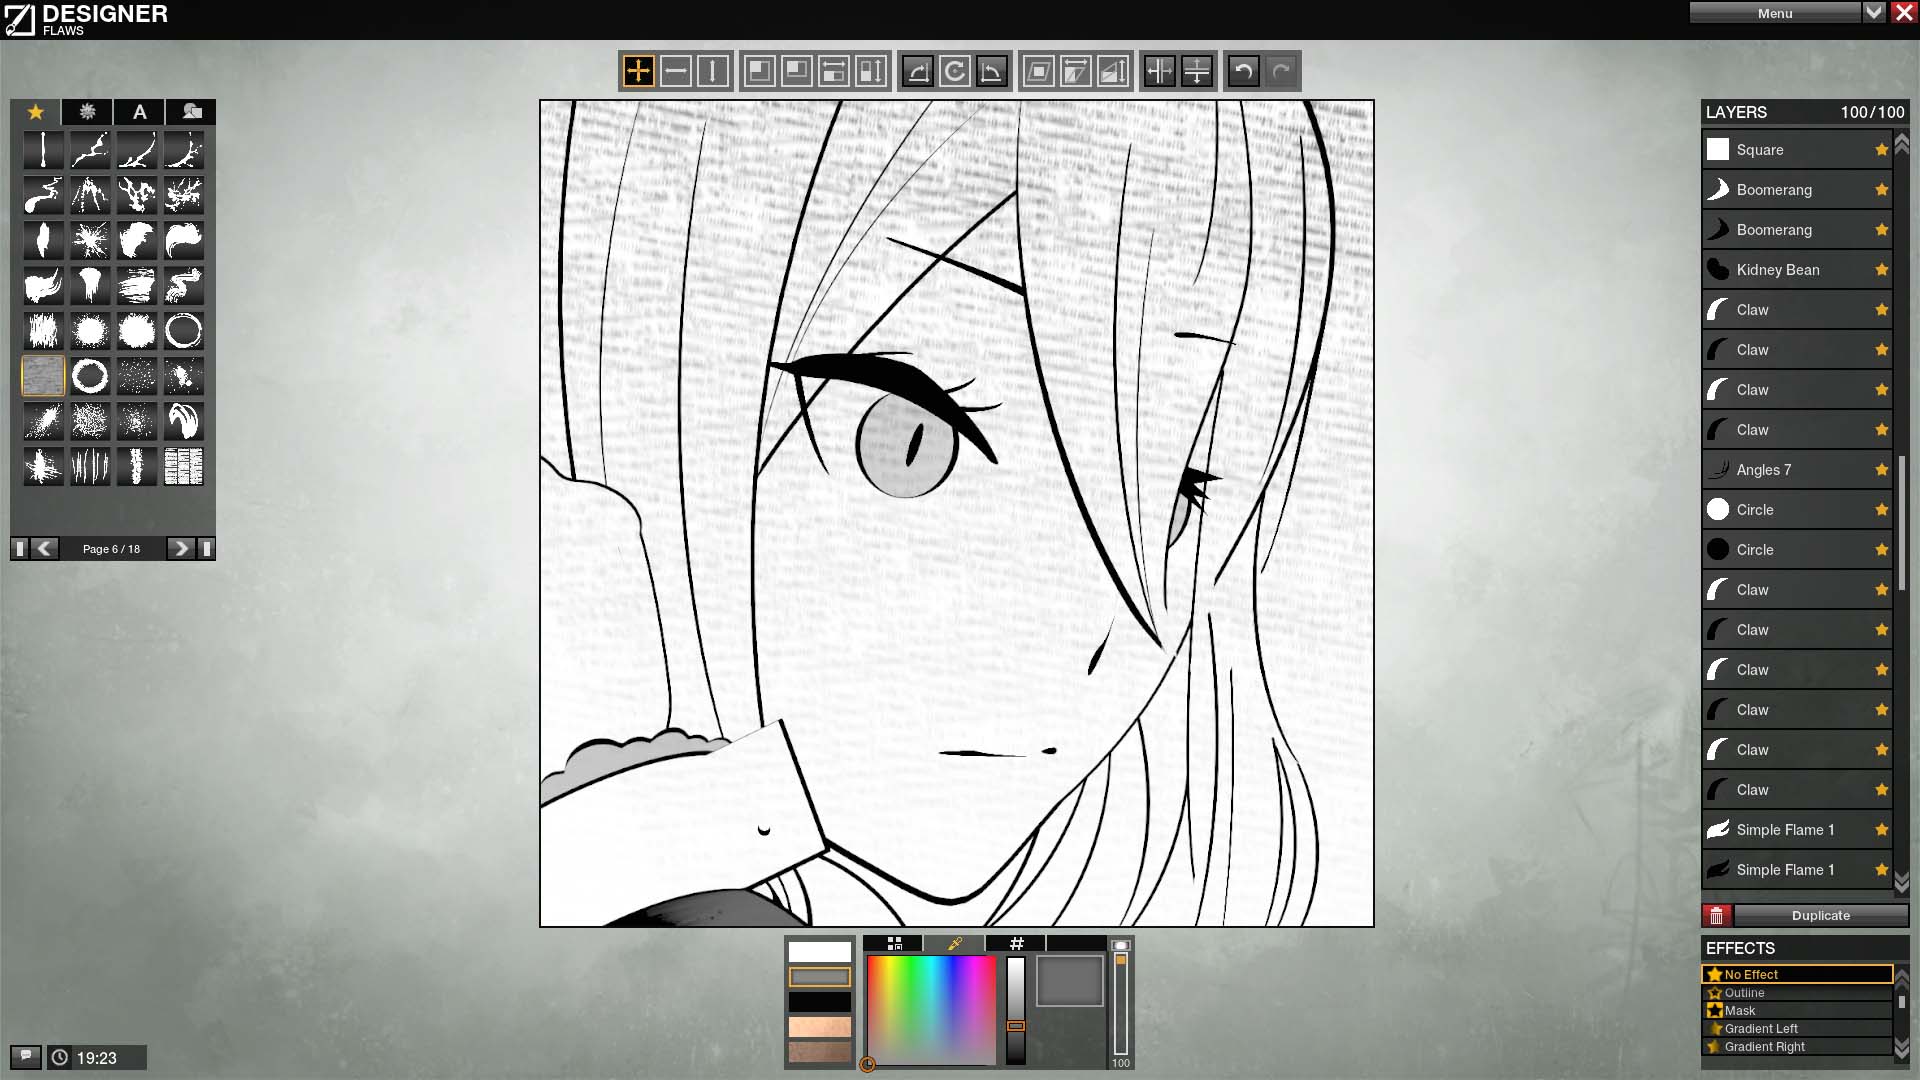Image resolution: width=1920 pixels, height=1080 pixels.
Task: Open the chat bubble icon
Action: coord(26,1056)
